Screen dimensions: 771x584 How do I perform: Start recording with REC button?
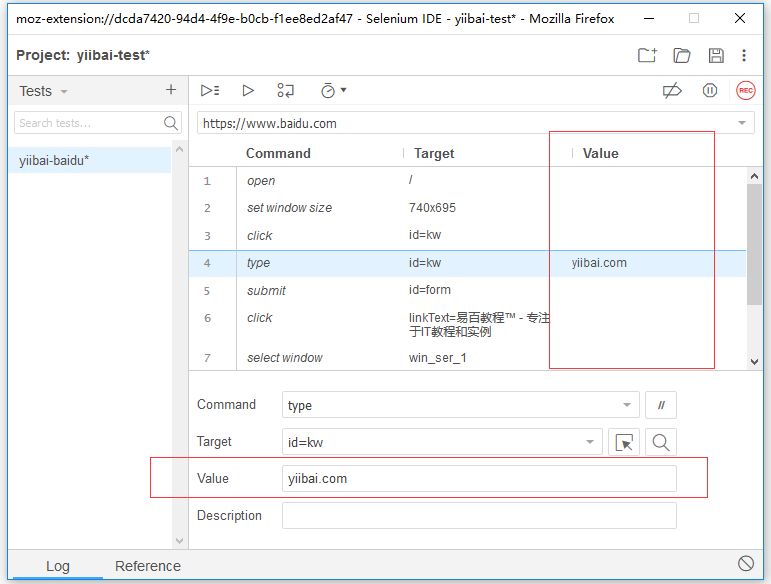tap(745, 90)
